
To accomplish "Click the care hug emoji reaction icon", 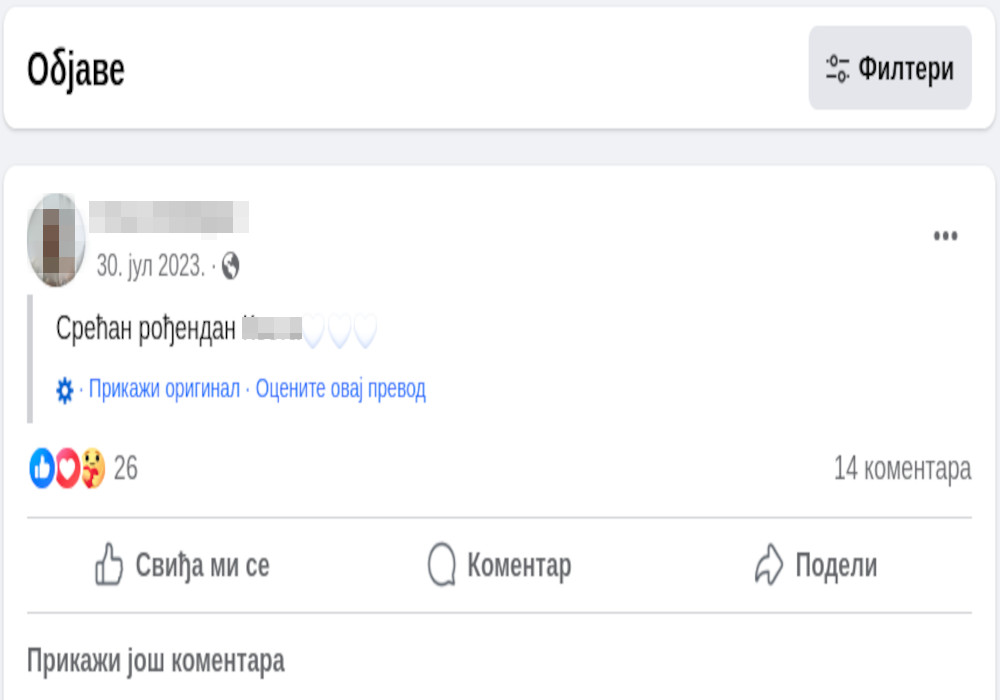I will click(92, 468).
